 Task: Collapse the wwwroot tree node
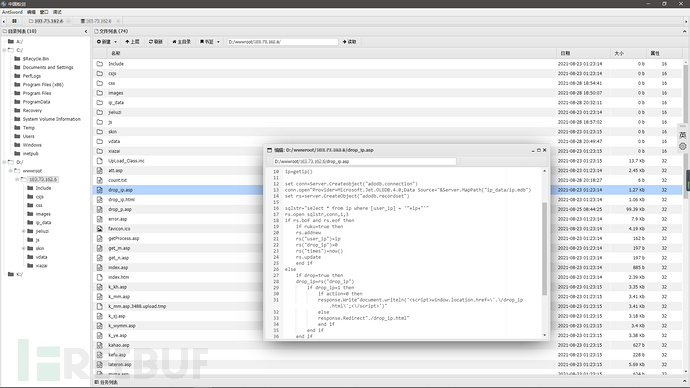(x=11, y=171)
